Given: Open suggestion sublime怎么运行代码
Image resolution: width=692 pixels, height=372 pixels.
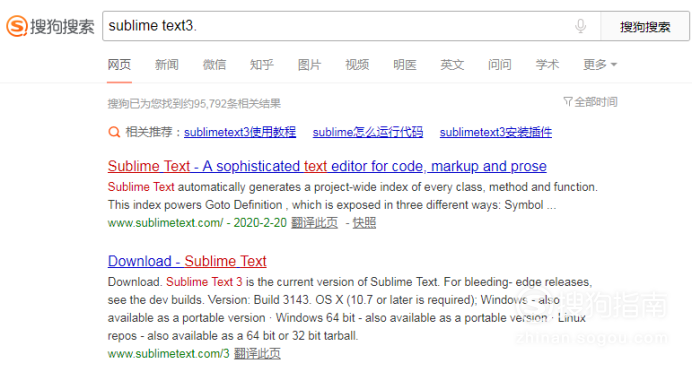Looking at the screenshot, I should point(368,132).
